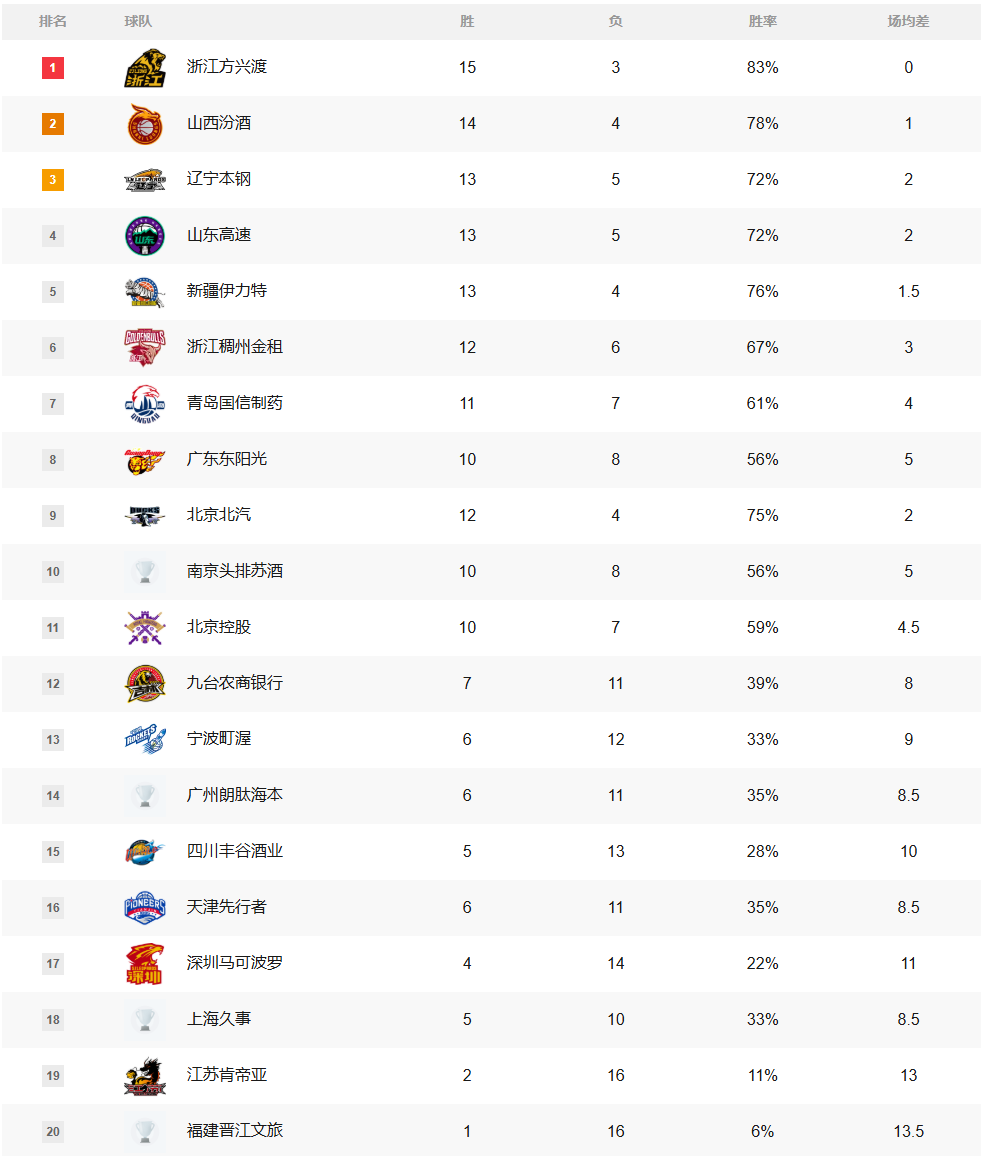Open the 福建晋江文旅 team name link

pyautogui.click(x=234, y=1131)
